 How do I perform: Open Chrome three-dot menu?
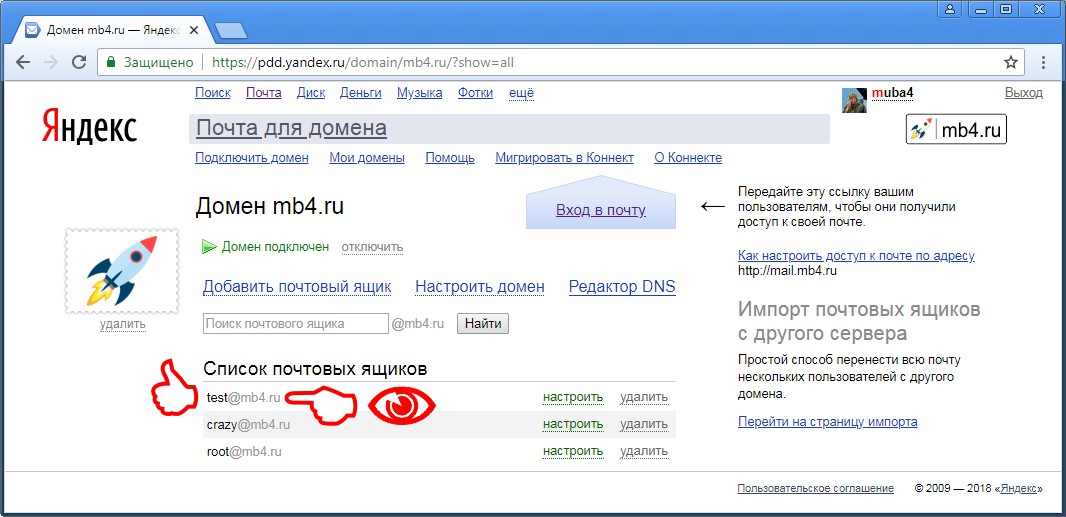pyautogui.click(x=1044, y=63)
